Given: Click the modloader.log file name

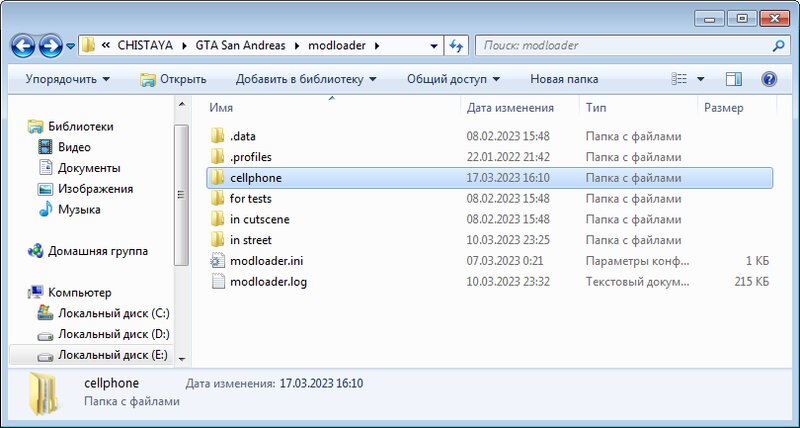Looking at the screenshot, I should [x=268, y=282].
